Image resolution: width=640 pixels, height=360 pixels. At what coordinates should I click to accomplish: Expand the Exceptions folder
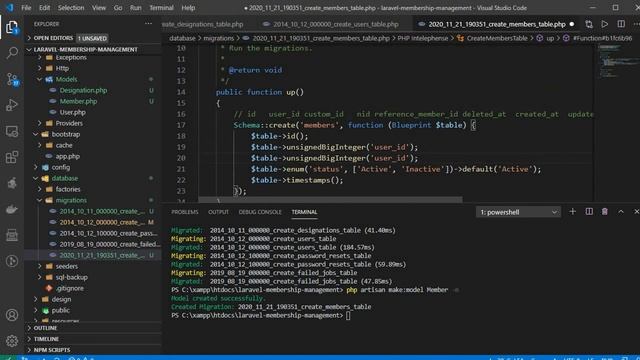[71, 58]
